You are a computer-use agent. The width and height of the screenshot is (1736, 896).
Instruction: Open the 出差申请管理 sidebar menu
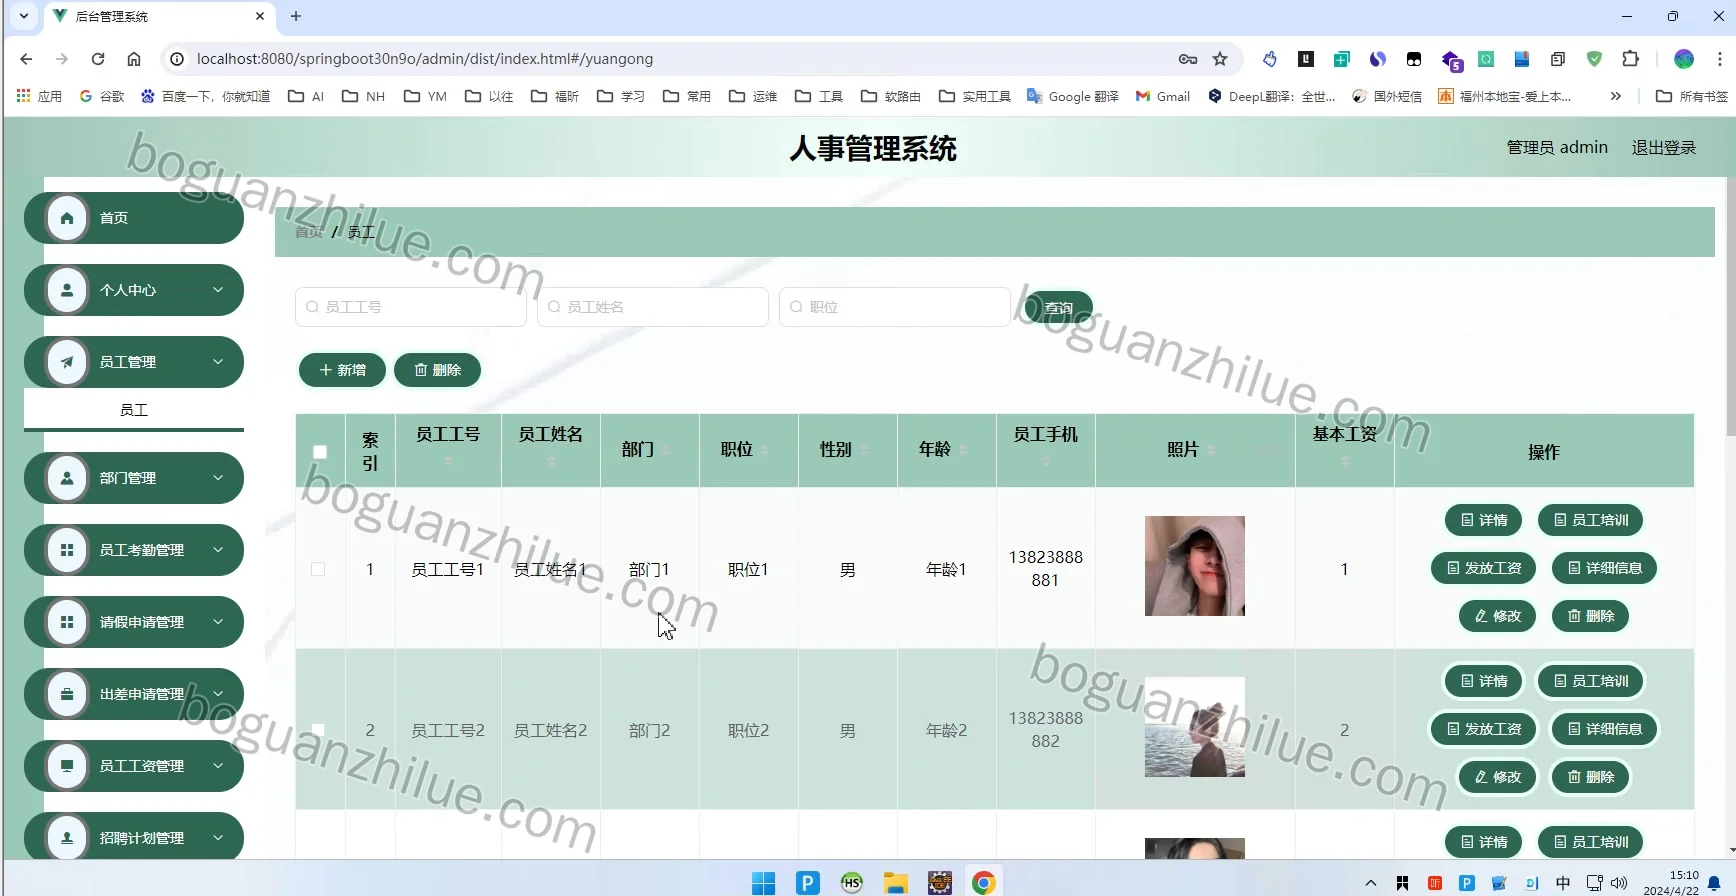134,694
